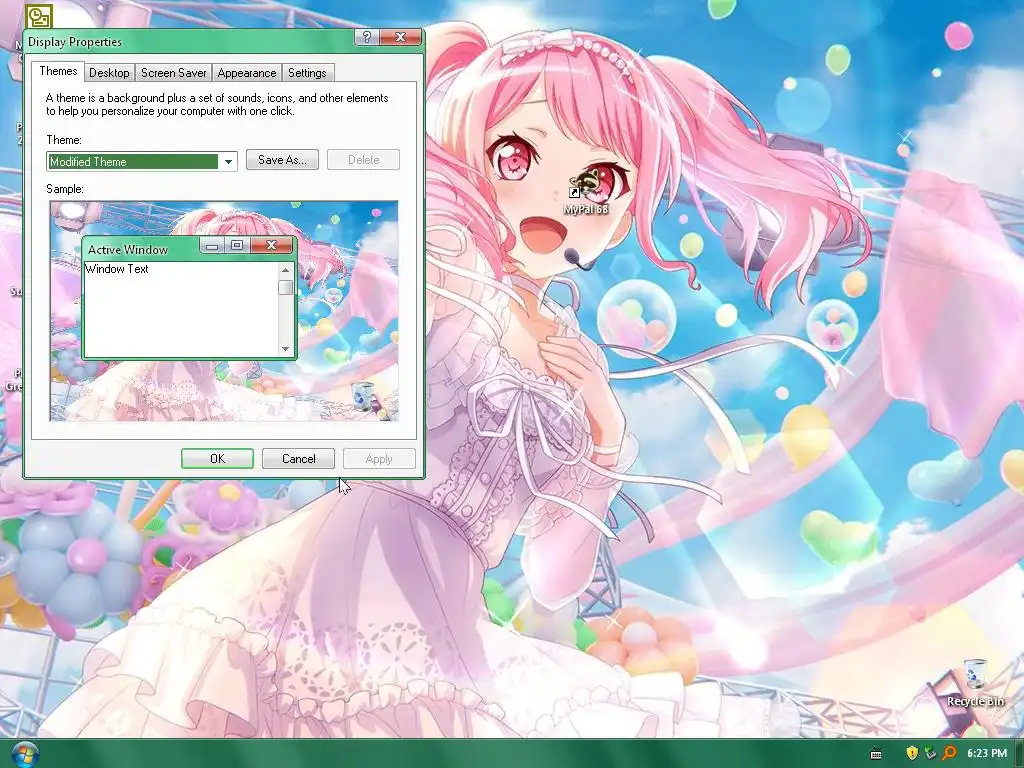Click the Show Desktop strip beside the clock
The height and width of the screenshot is (768, 1024).
tap(1019, 754)
